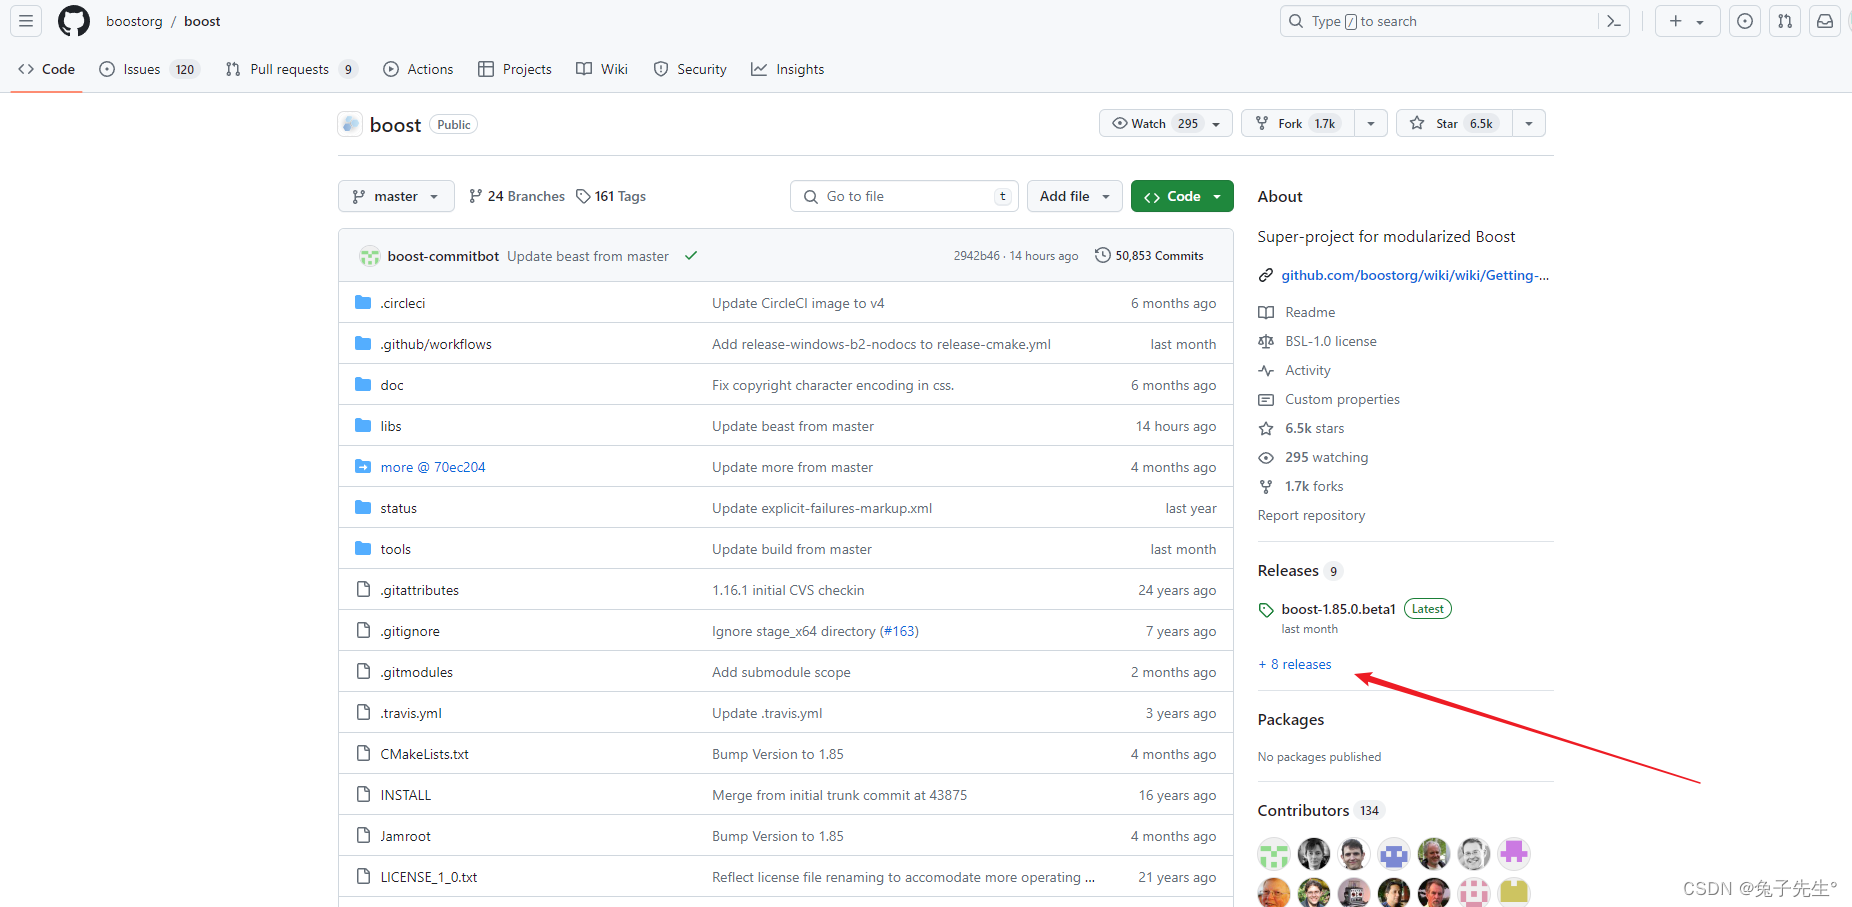The height and width of the screenshot is (907, 1852).
Task: Click the submodule icon for more
Action: coord(363,467)
